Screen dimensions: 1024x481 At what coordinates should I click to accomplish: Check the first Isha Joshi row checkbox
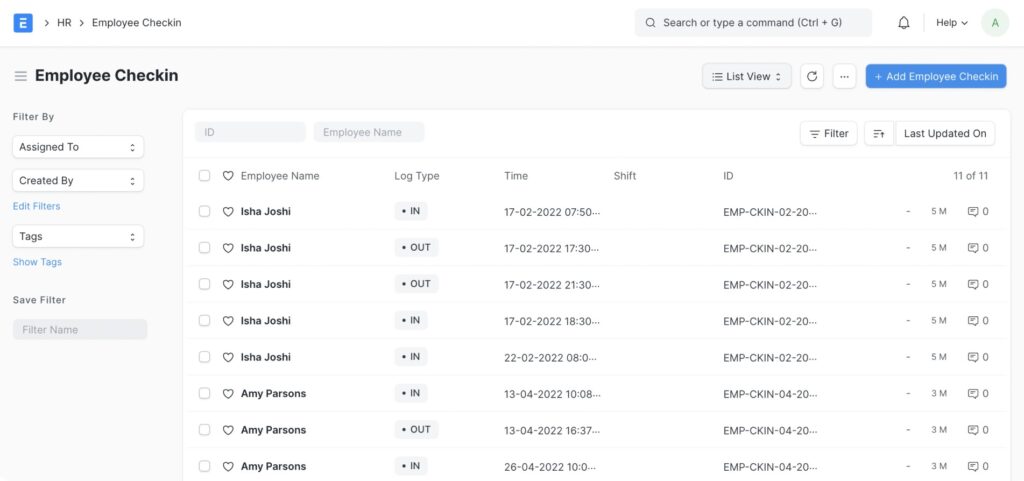coord(204,212)
